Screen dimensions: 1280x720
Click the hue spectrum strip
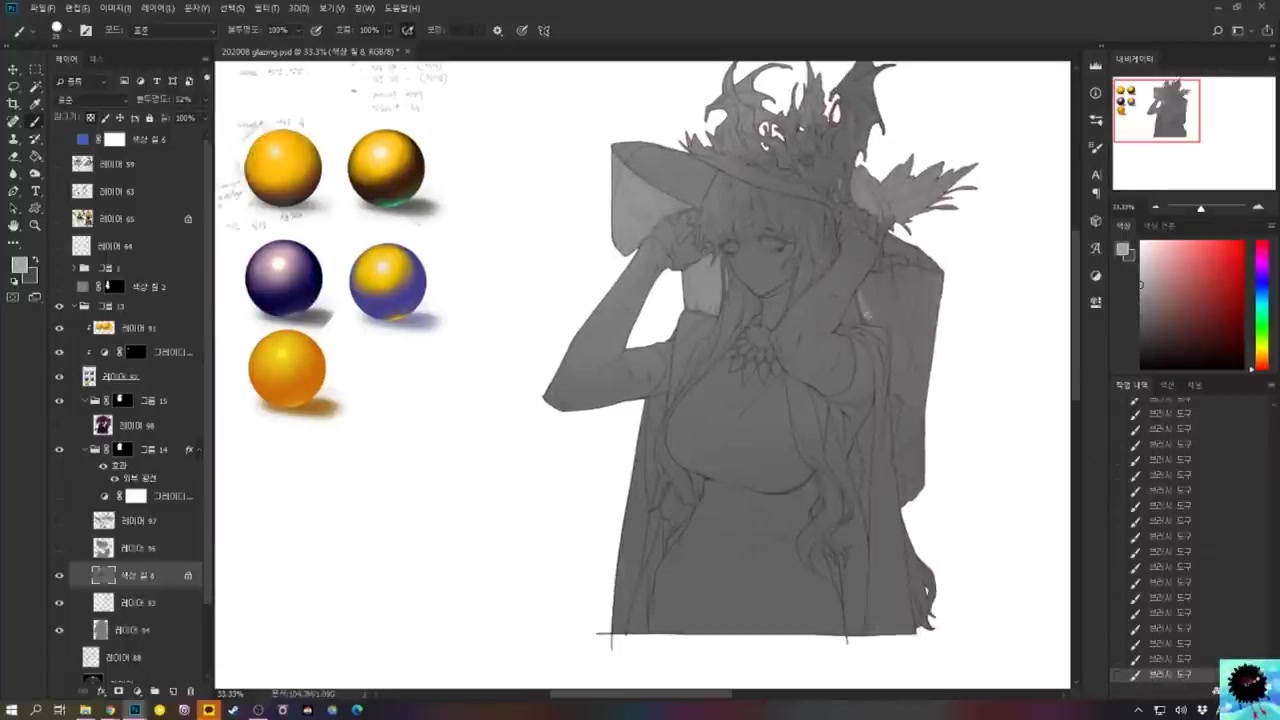(x=1262, y=305)
